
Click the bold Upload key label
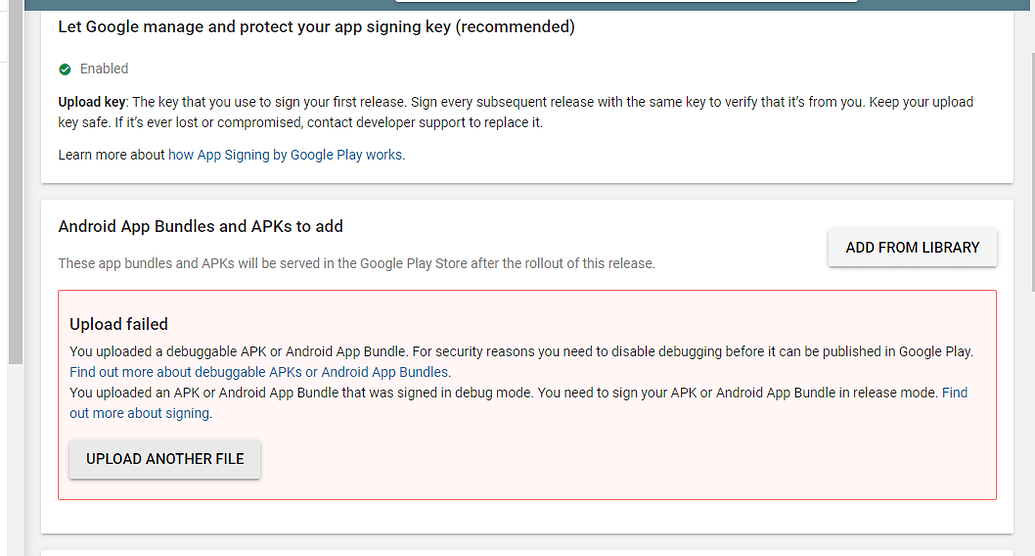(x=92, y=102)
